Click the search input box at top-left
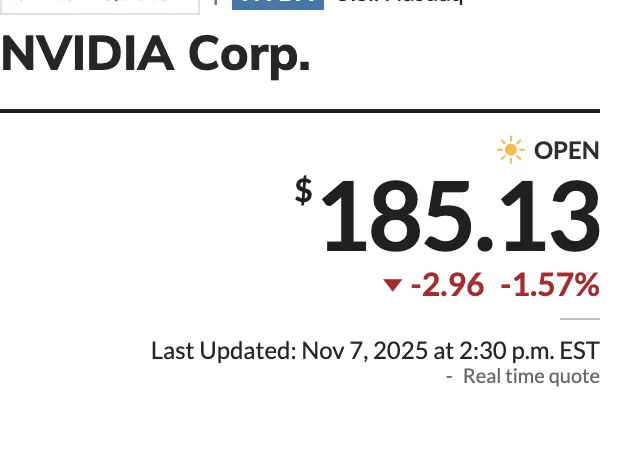The image size is (620, 466). 100,4
